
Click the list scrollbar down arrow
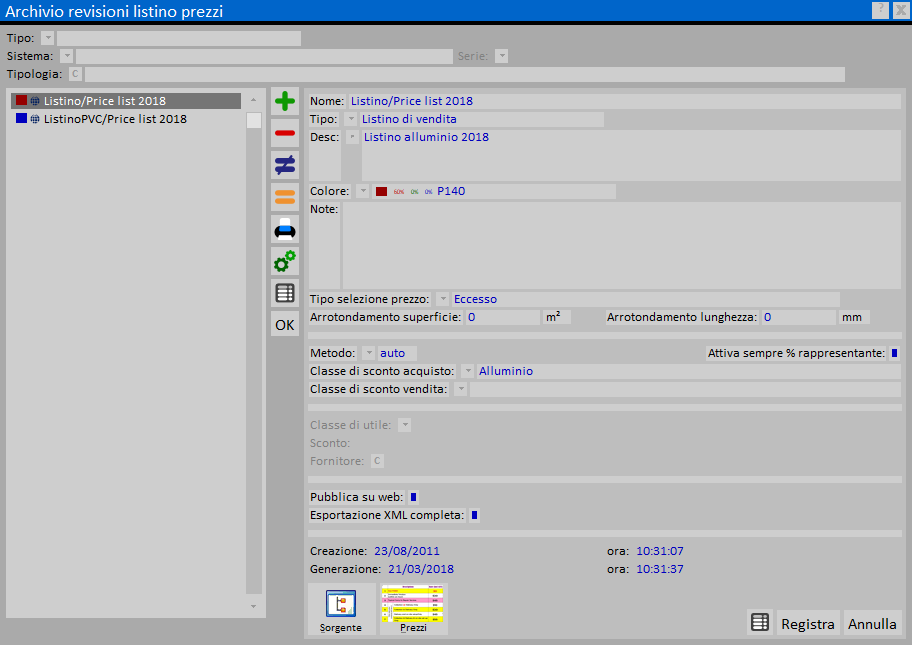pyautogui.click(x=254, y=607)
